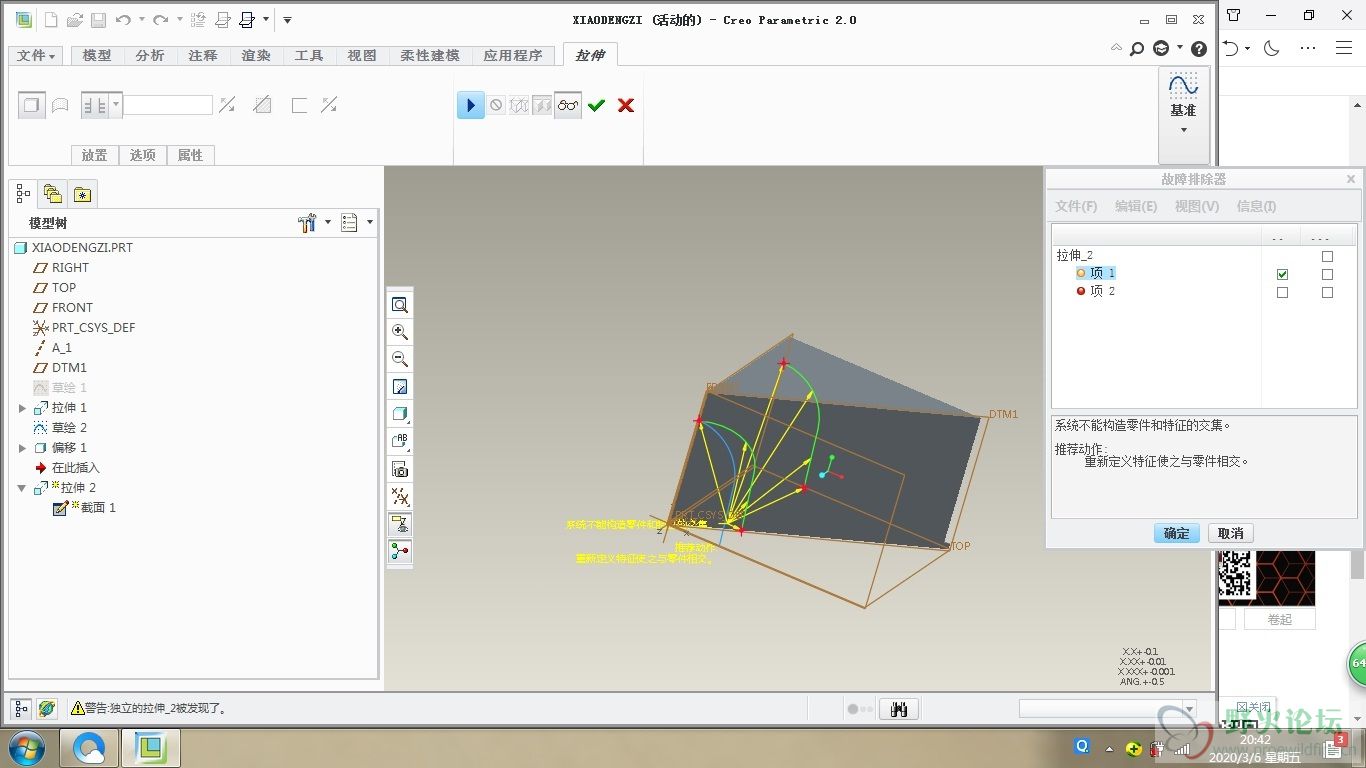Check 项 1 second column checkbox
Viewport: 1366px width, 768px height.
1327,274
